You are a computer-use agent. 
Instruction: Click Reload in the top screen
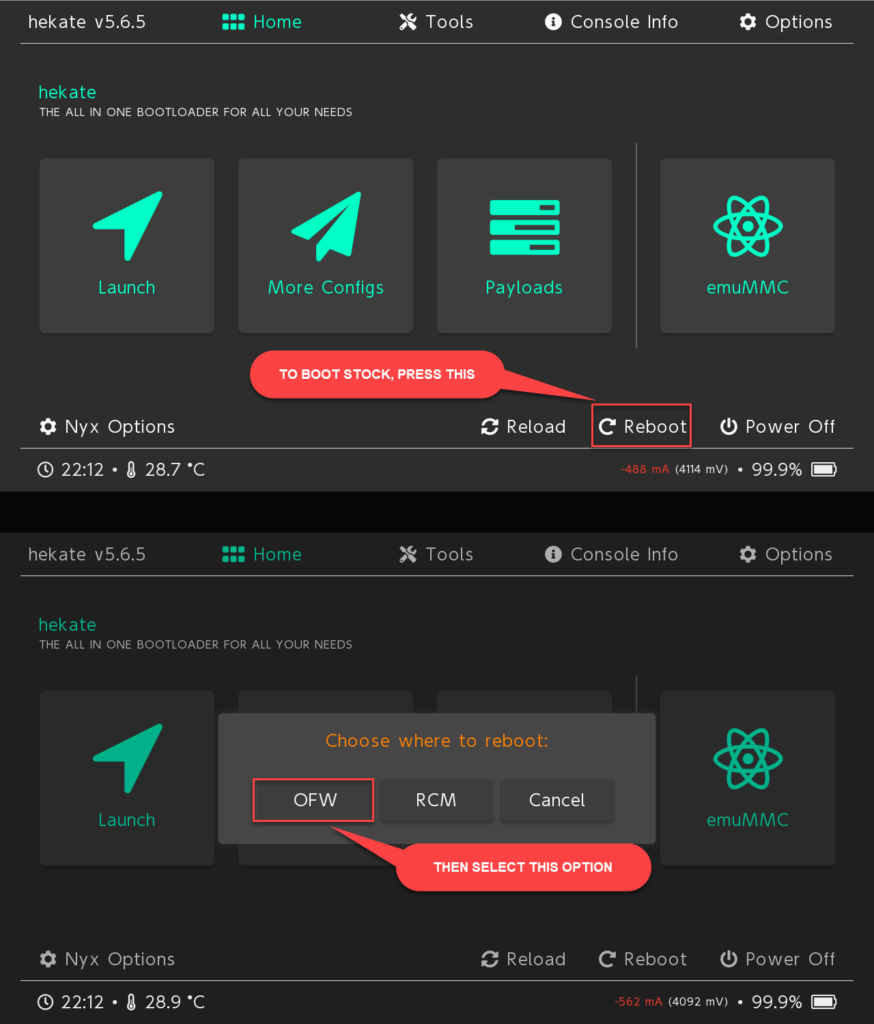(523, 426)
